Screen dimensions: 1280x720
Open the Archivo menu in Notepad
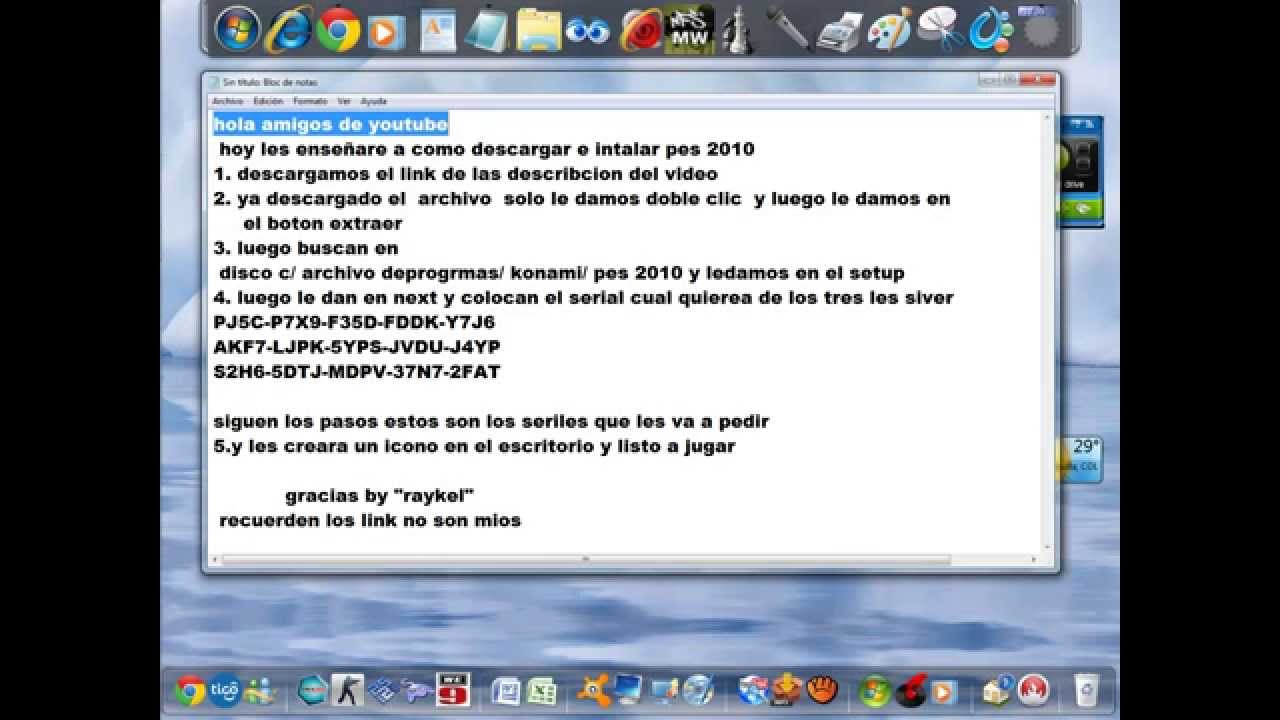click(x=227, y=101)
